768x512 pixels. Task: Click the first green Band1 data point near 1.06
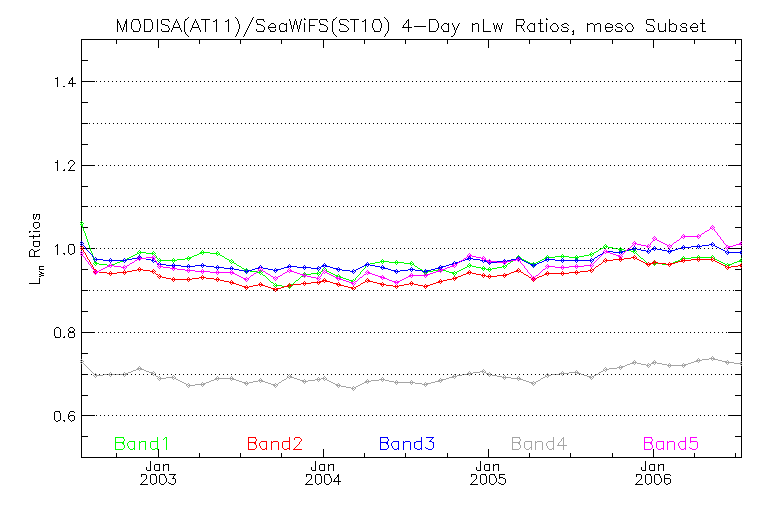(82, 224)
